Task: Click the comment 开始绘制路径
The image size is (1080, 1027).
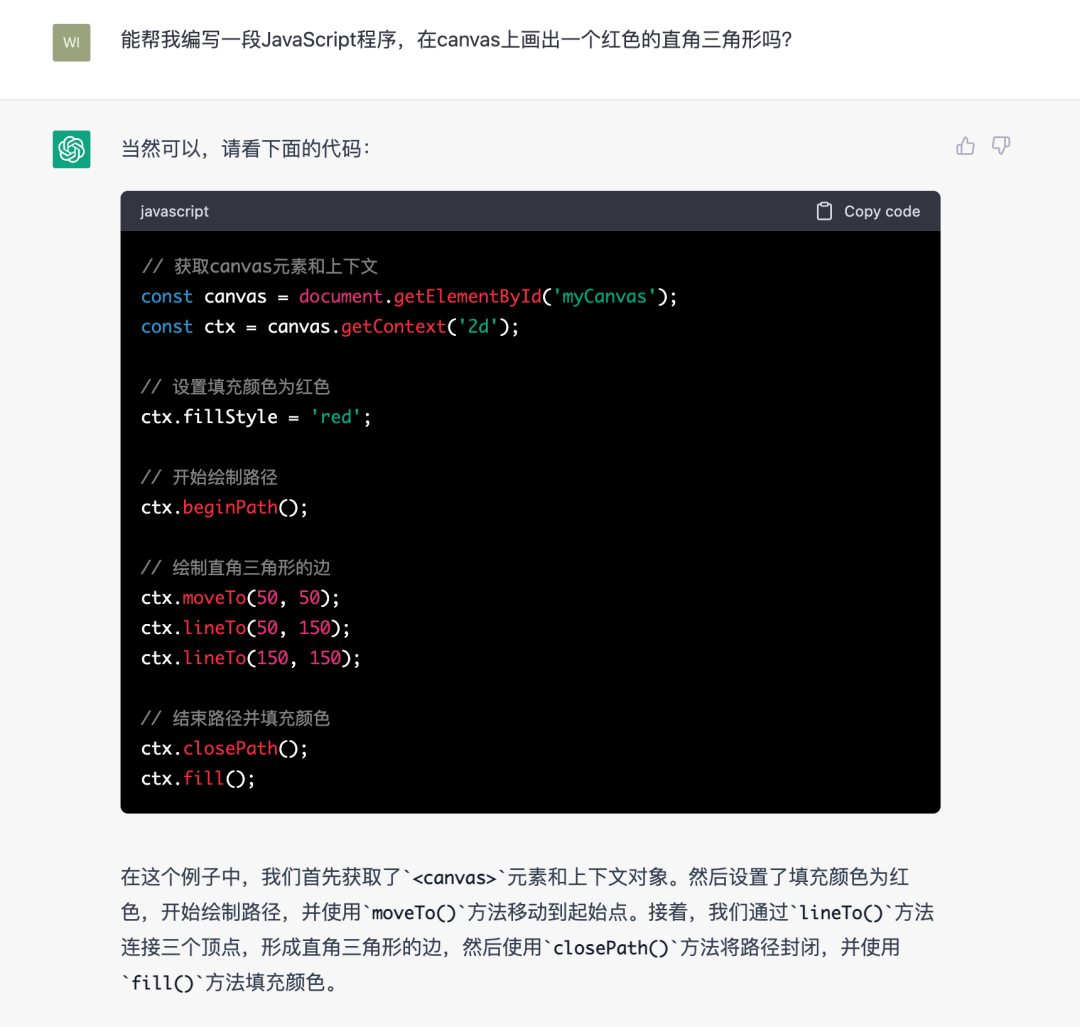Action: tap(209, 477)
